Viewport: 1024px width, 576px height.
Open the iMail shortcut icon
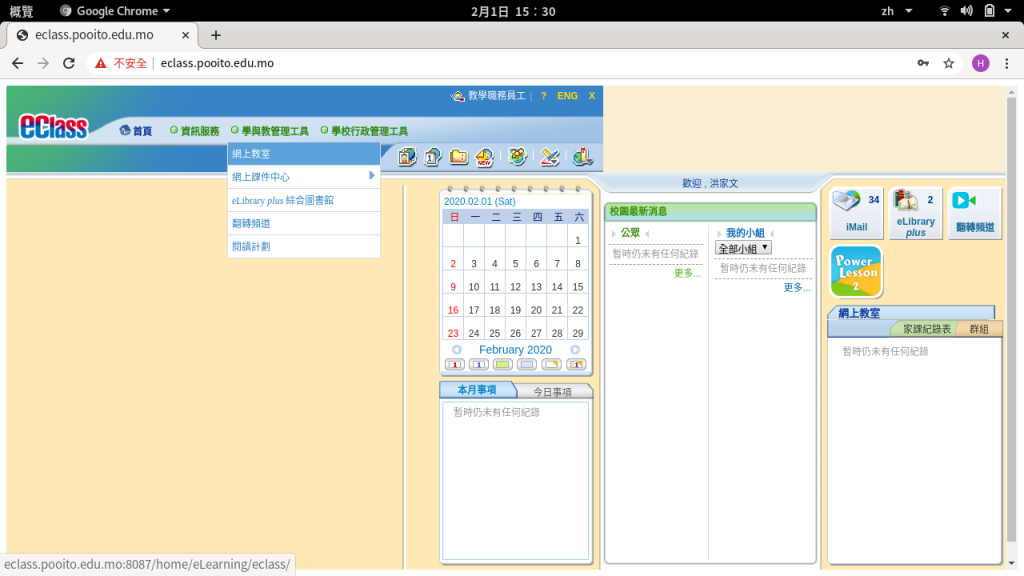pos(856,212)
